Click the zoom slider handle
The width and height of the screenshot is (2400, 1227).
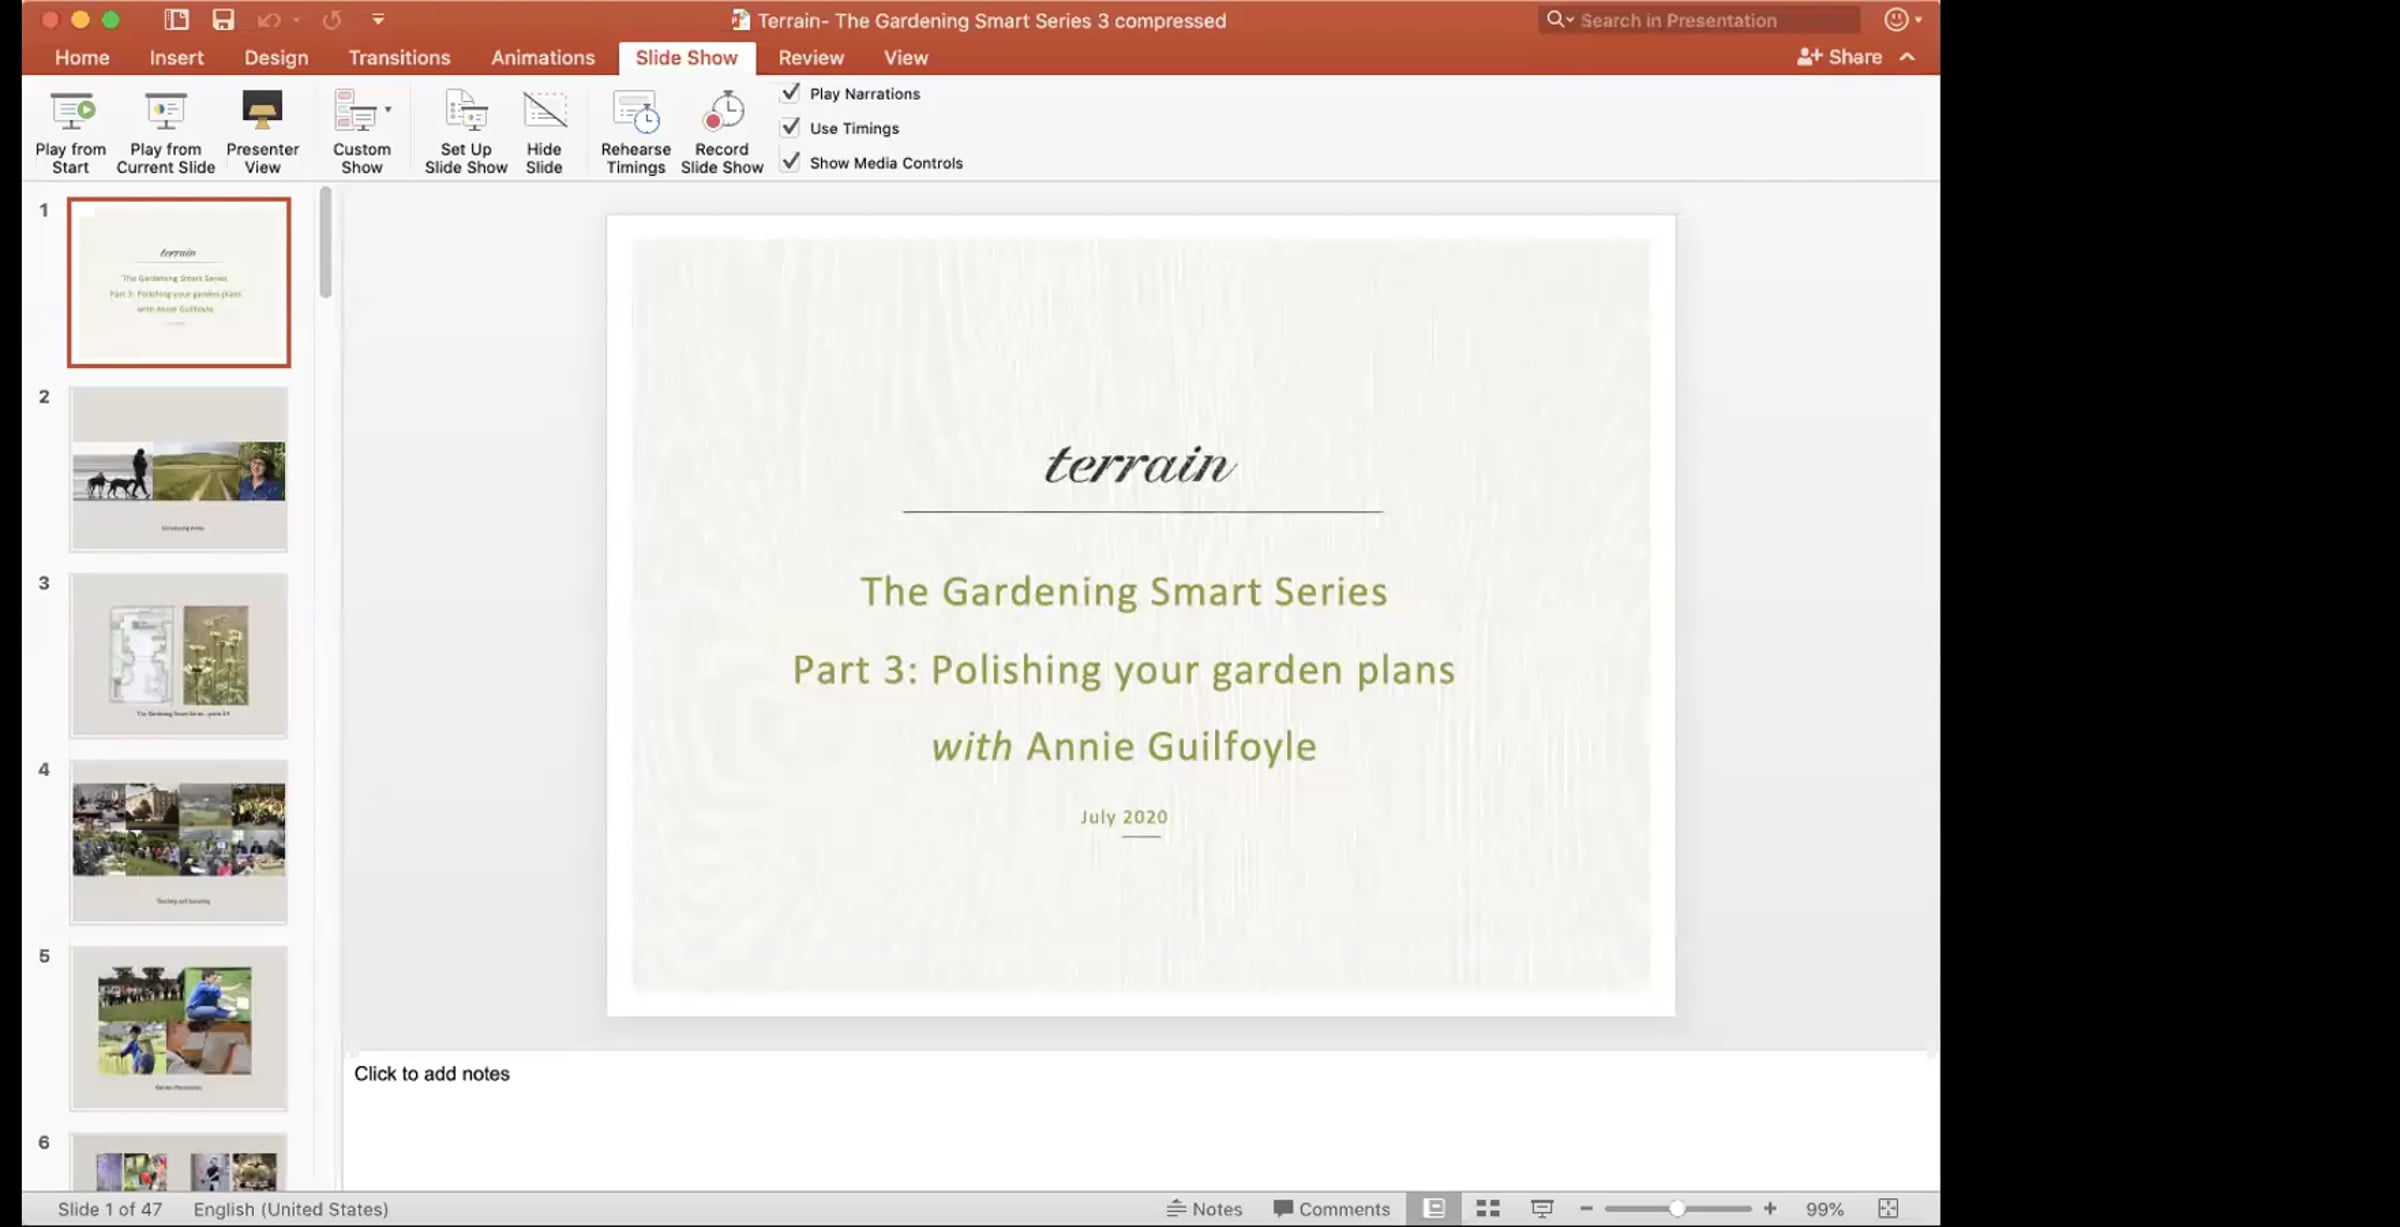1677,1208
